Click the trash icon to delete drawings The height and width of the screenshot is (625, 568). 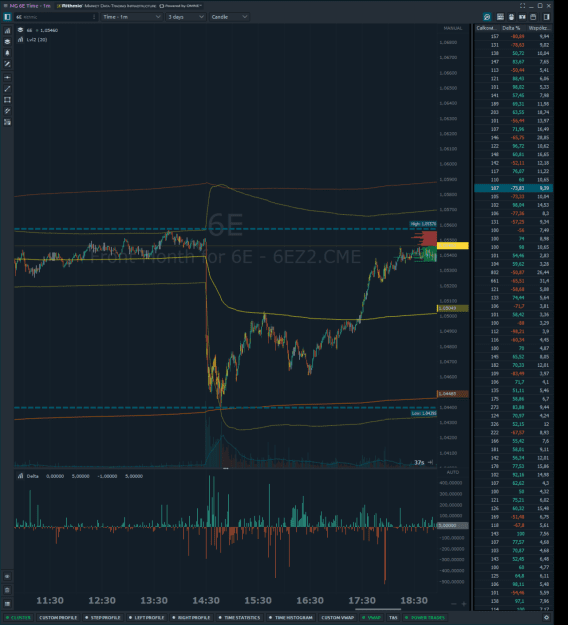pyautogui.click(x=7, y=590)
